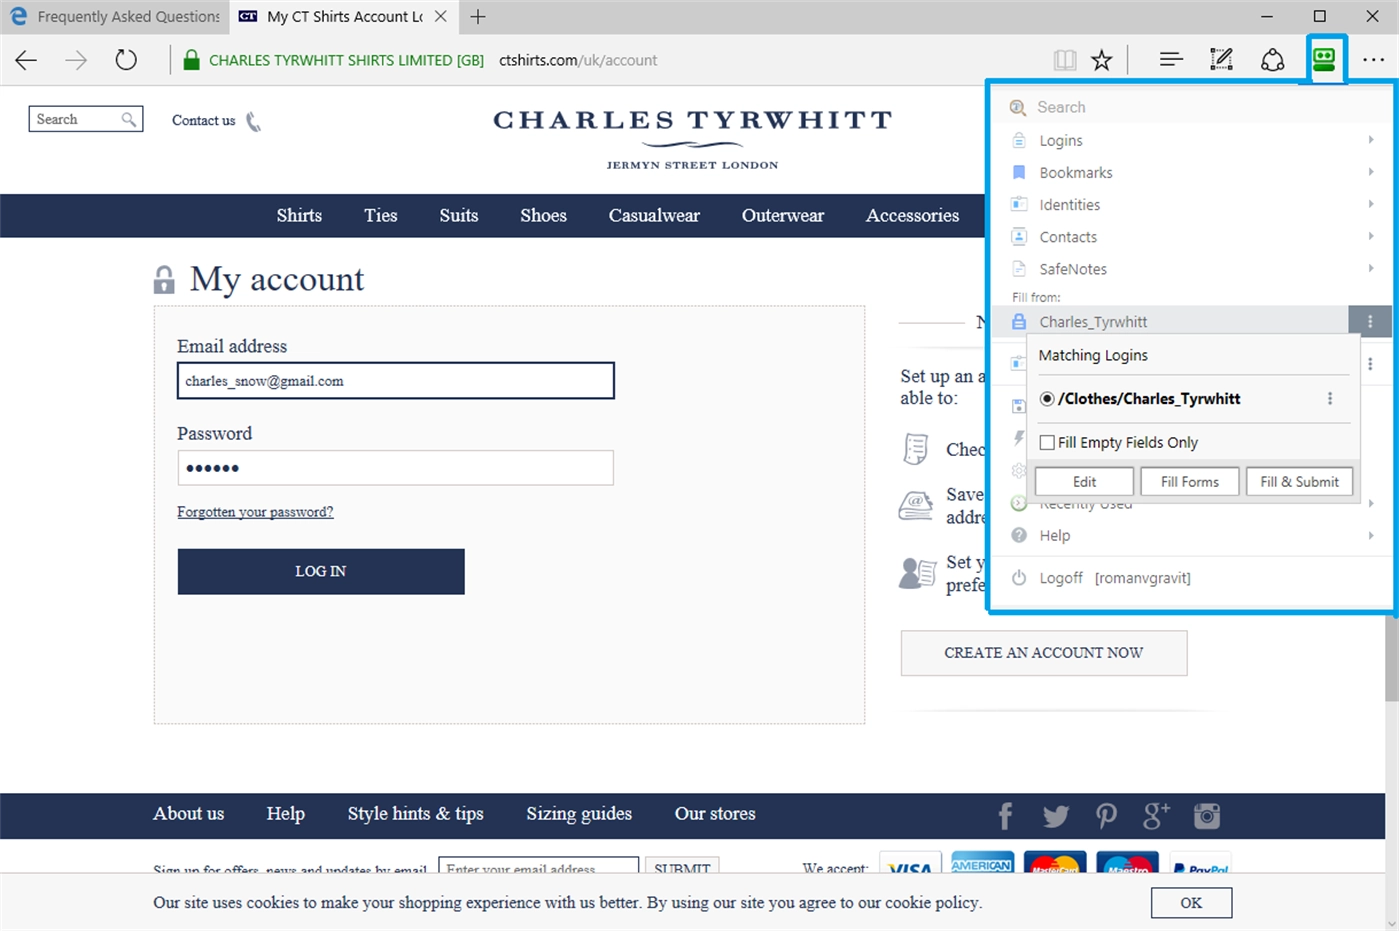Open the Hub lines icon
The image size is (1399, 931).
click(1171, 60)
